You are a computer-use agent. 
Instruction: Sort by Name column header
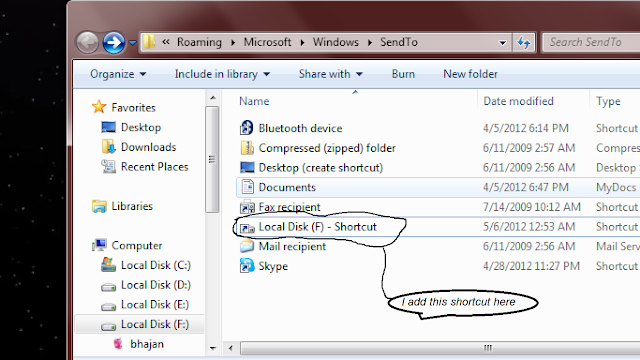pos(254,101)
